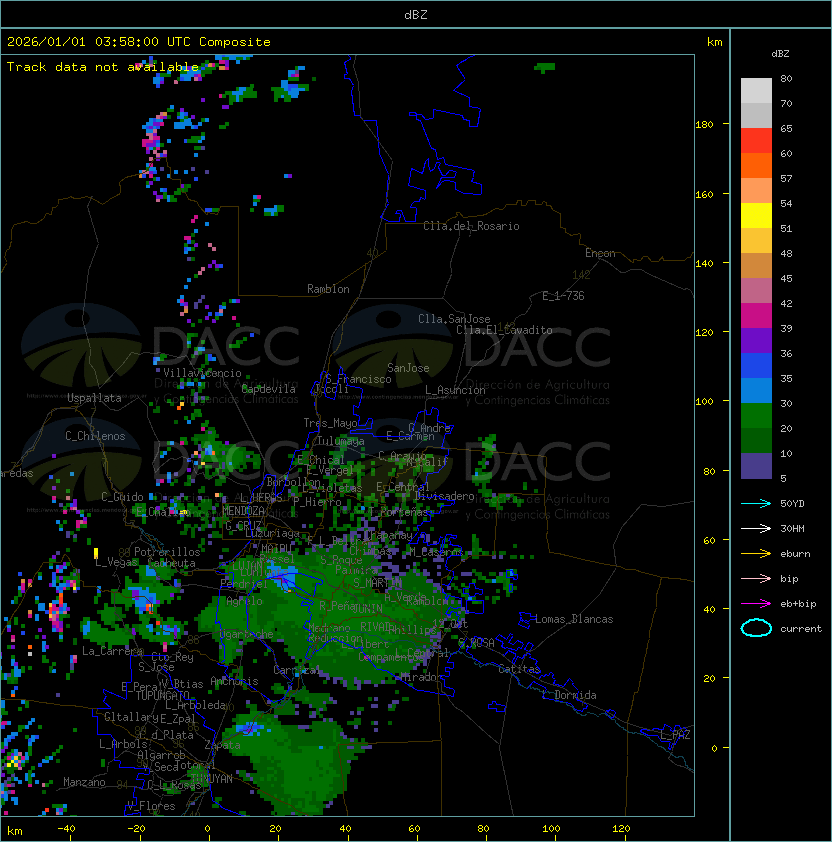832x842 pixels.
Task: Click the 'C_Chilenos' map label
Action: (x=95, y=436)
